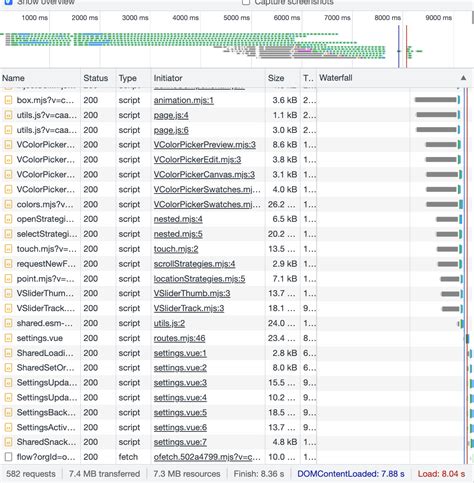Click 'DOMContentLoaded: 7.88 s' in status bar
474x483 pixels.
pos(351,474)
